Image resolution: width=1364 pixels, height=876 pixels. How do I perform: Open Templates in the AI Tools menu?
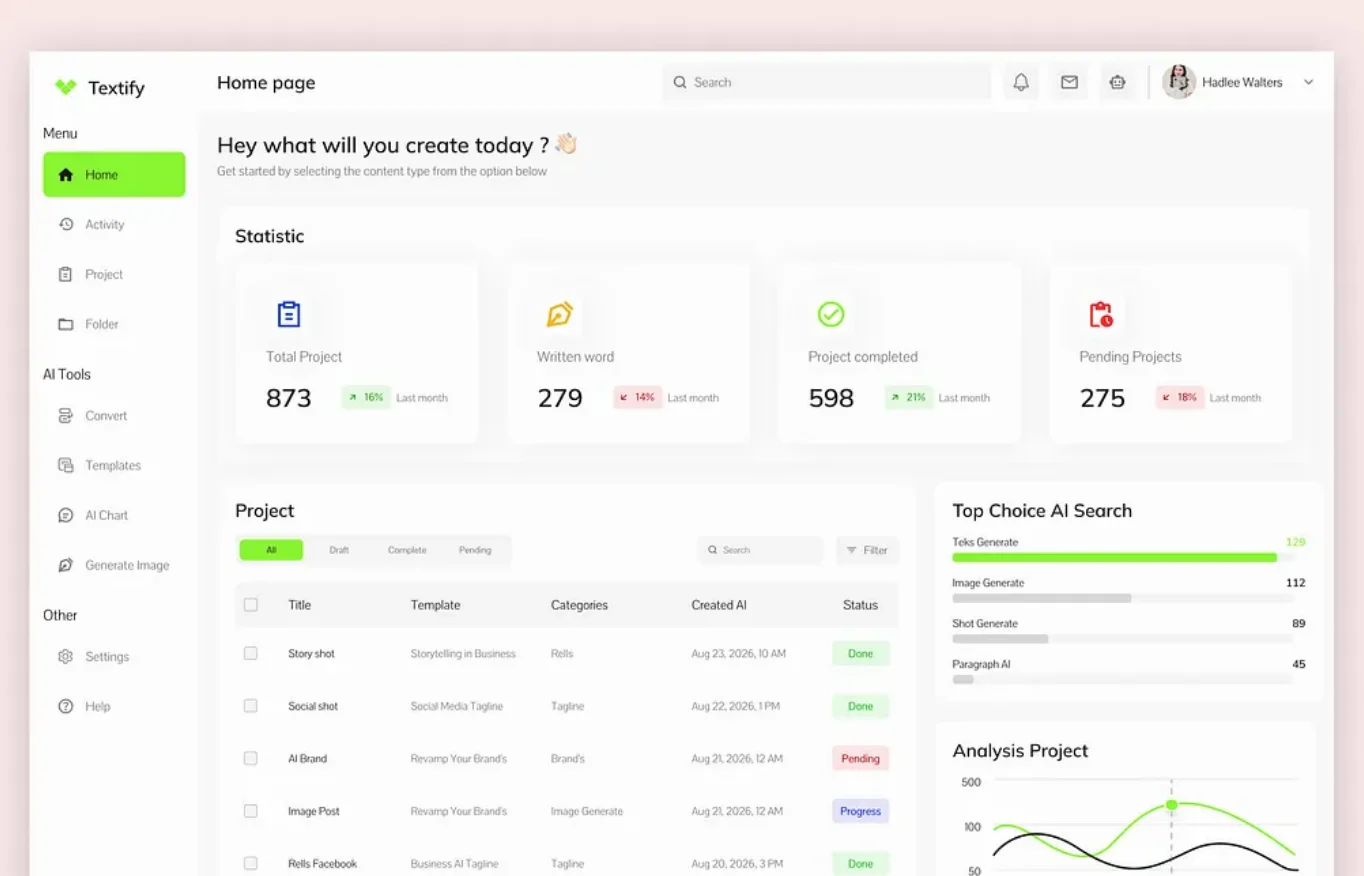(x=114, y=465)
